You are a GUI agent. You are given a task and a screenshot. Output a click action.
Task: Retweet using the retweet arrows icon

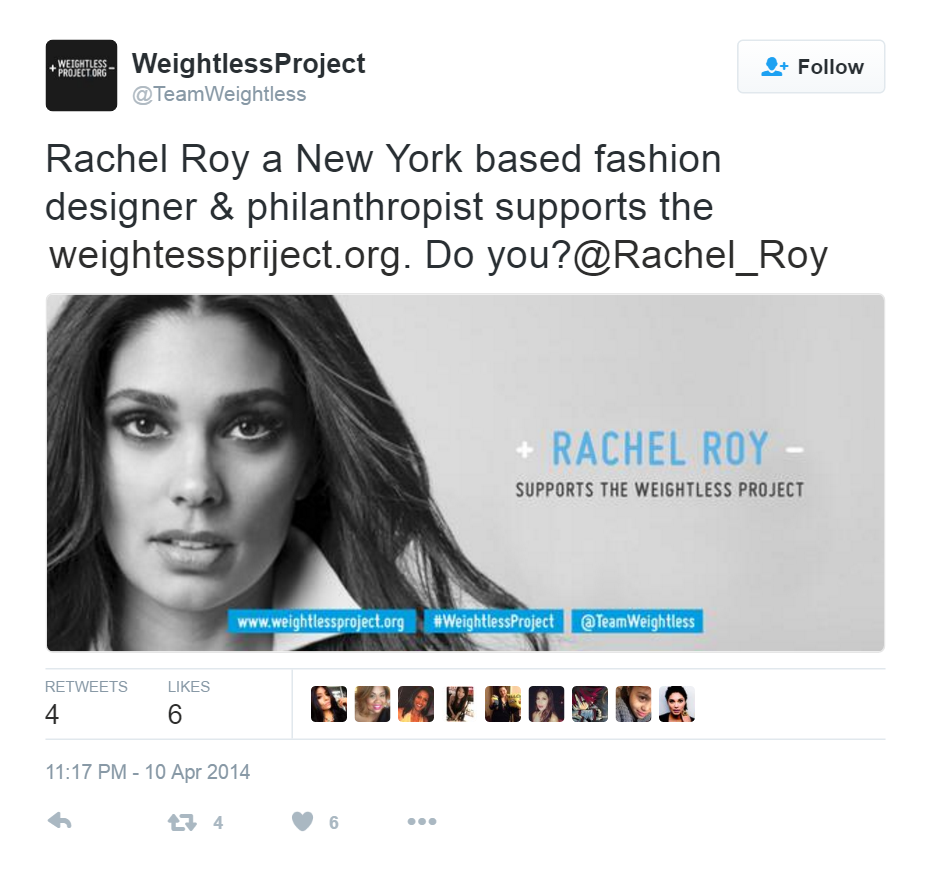point(182,822)
